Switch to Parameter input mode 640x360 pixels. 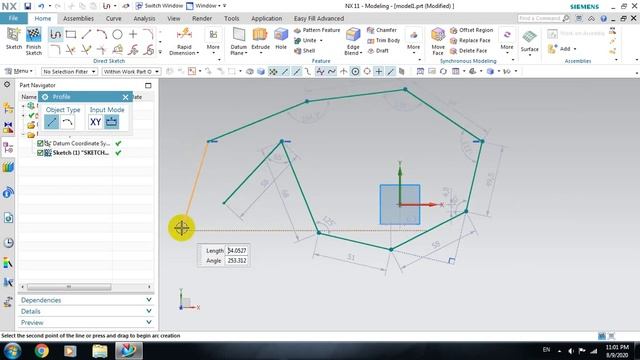111,122
